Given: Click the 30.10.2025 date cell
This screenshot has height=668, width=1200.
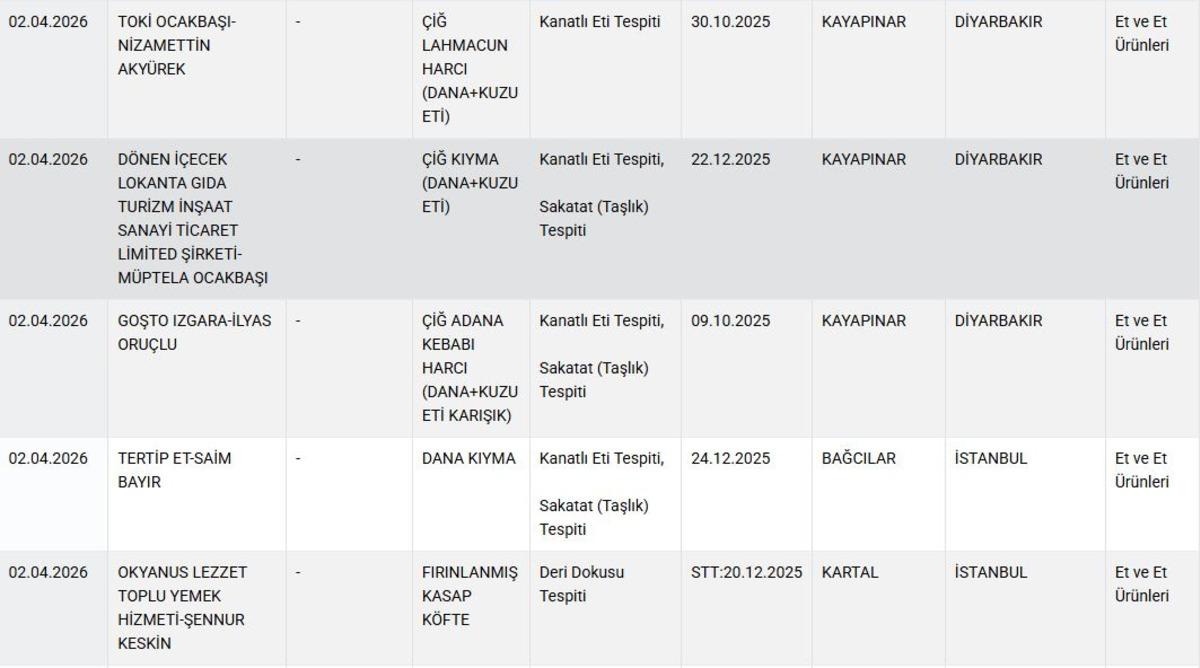Looking at the screenshot, I should coord(730,21).
